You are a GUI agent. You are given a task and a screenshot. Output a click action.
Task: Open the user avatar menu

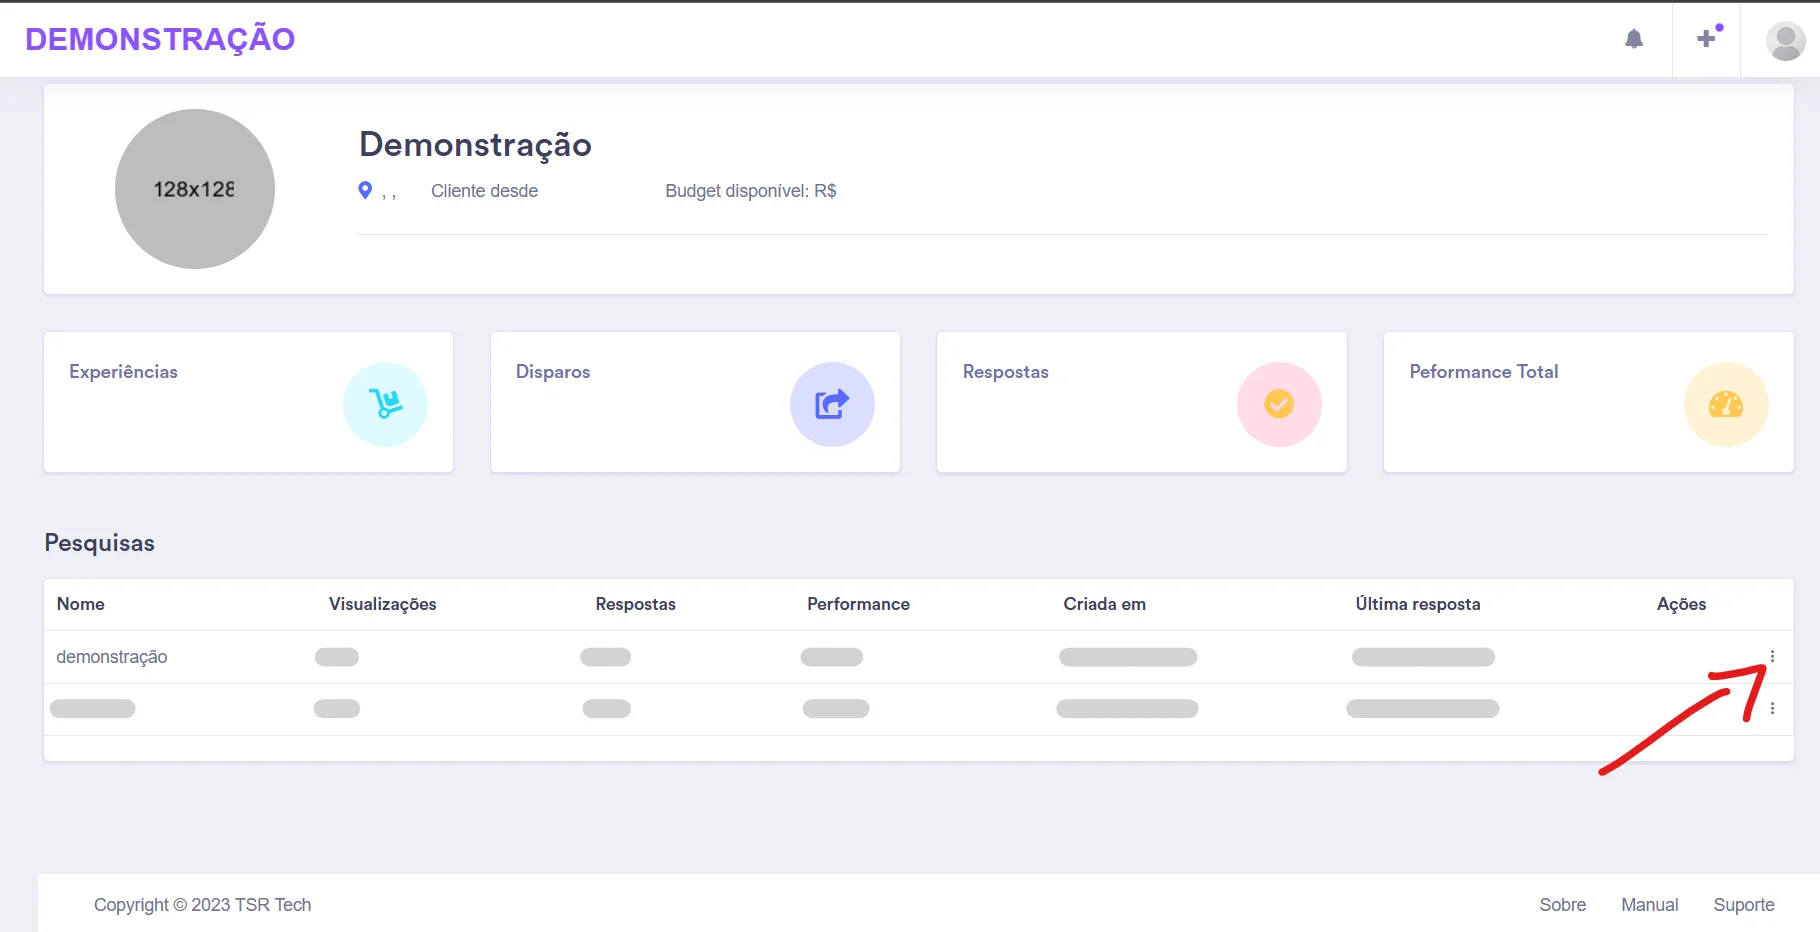1785,41
